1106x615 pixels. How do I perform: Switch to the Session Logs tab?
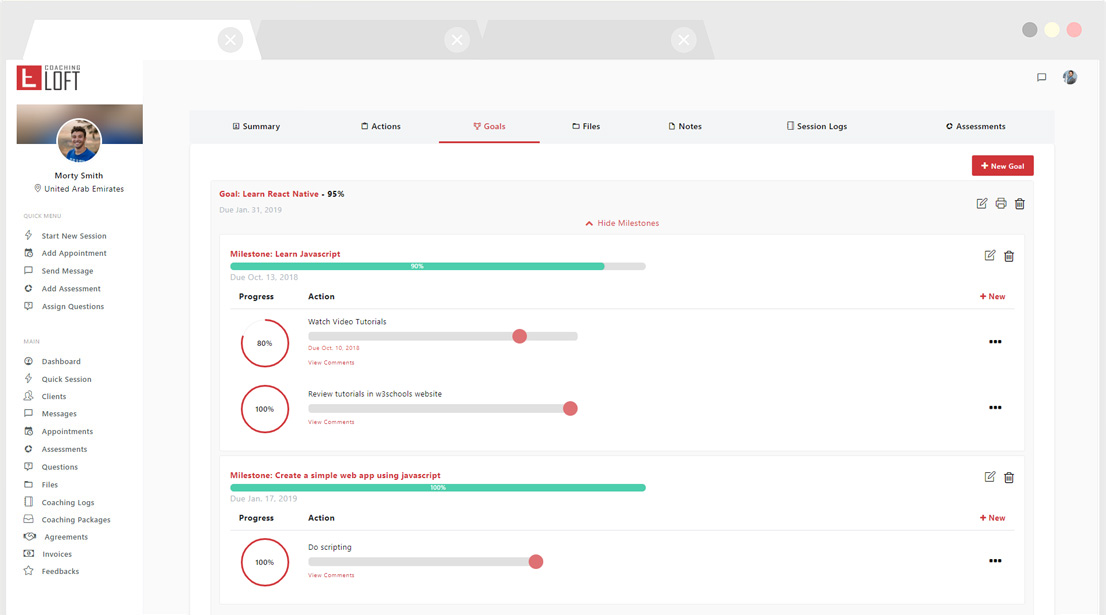click(x=816, y=127)
